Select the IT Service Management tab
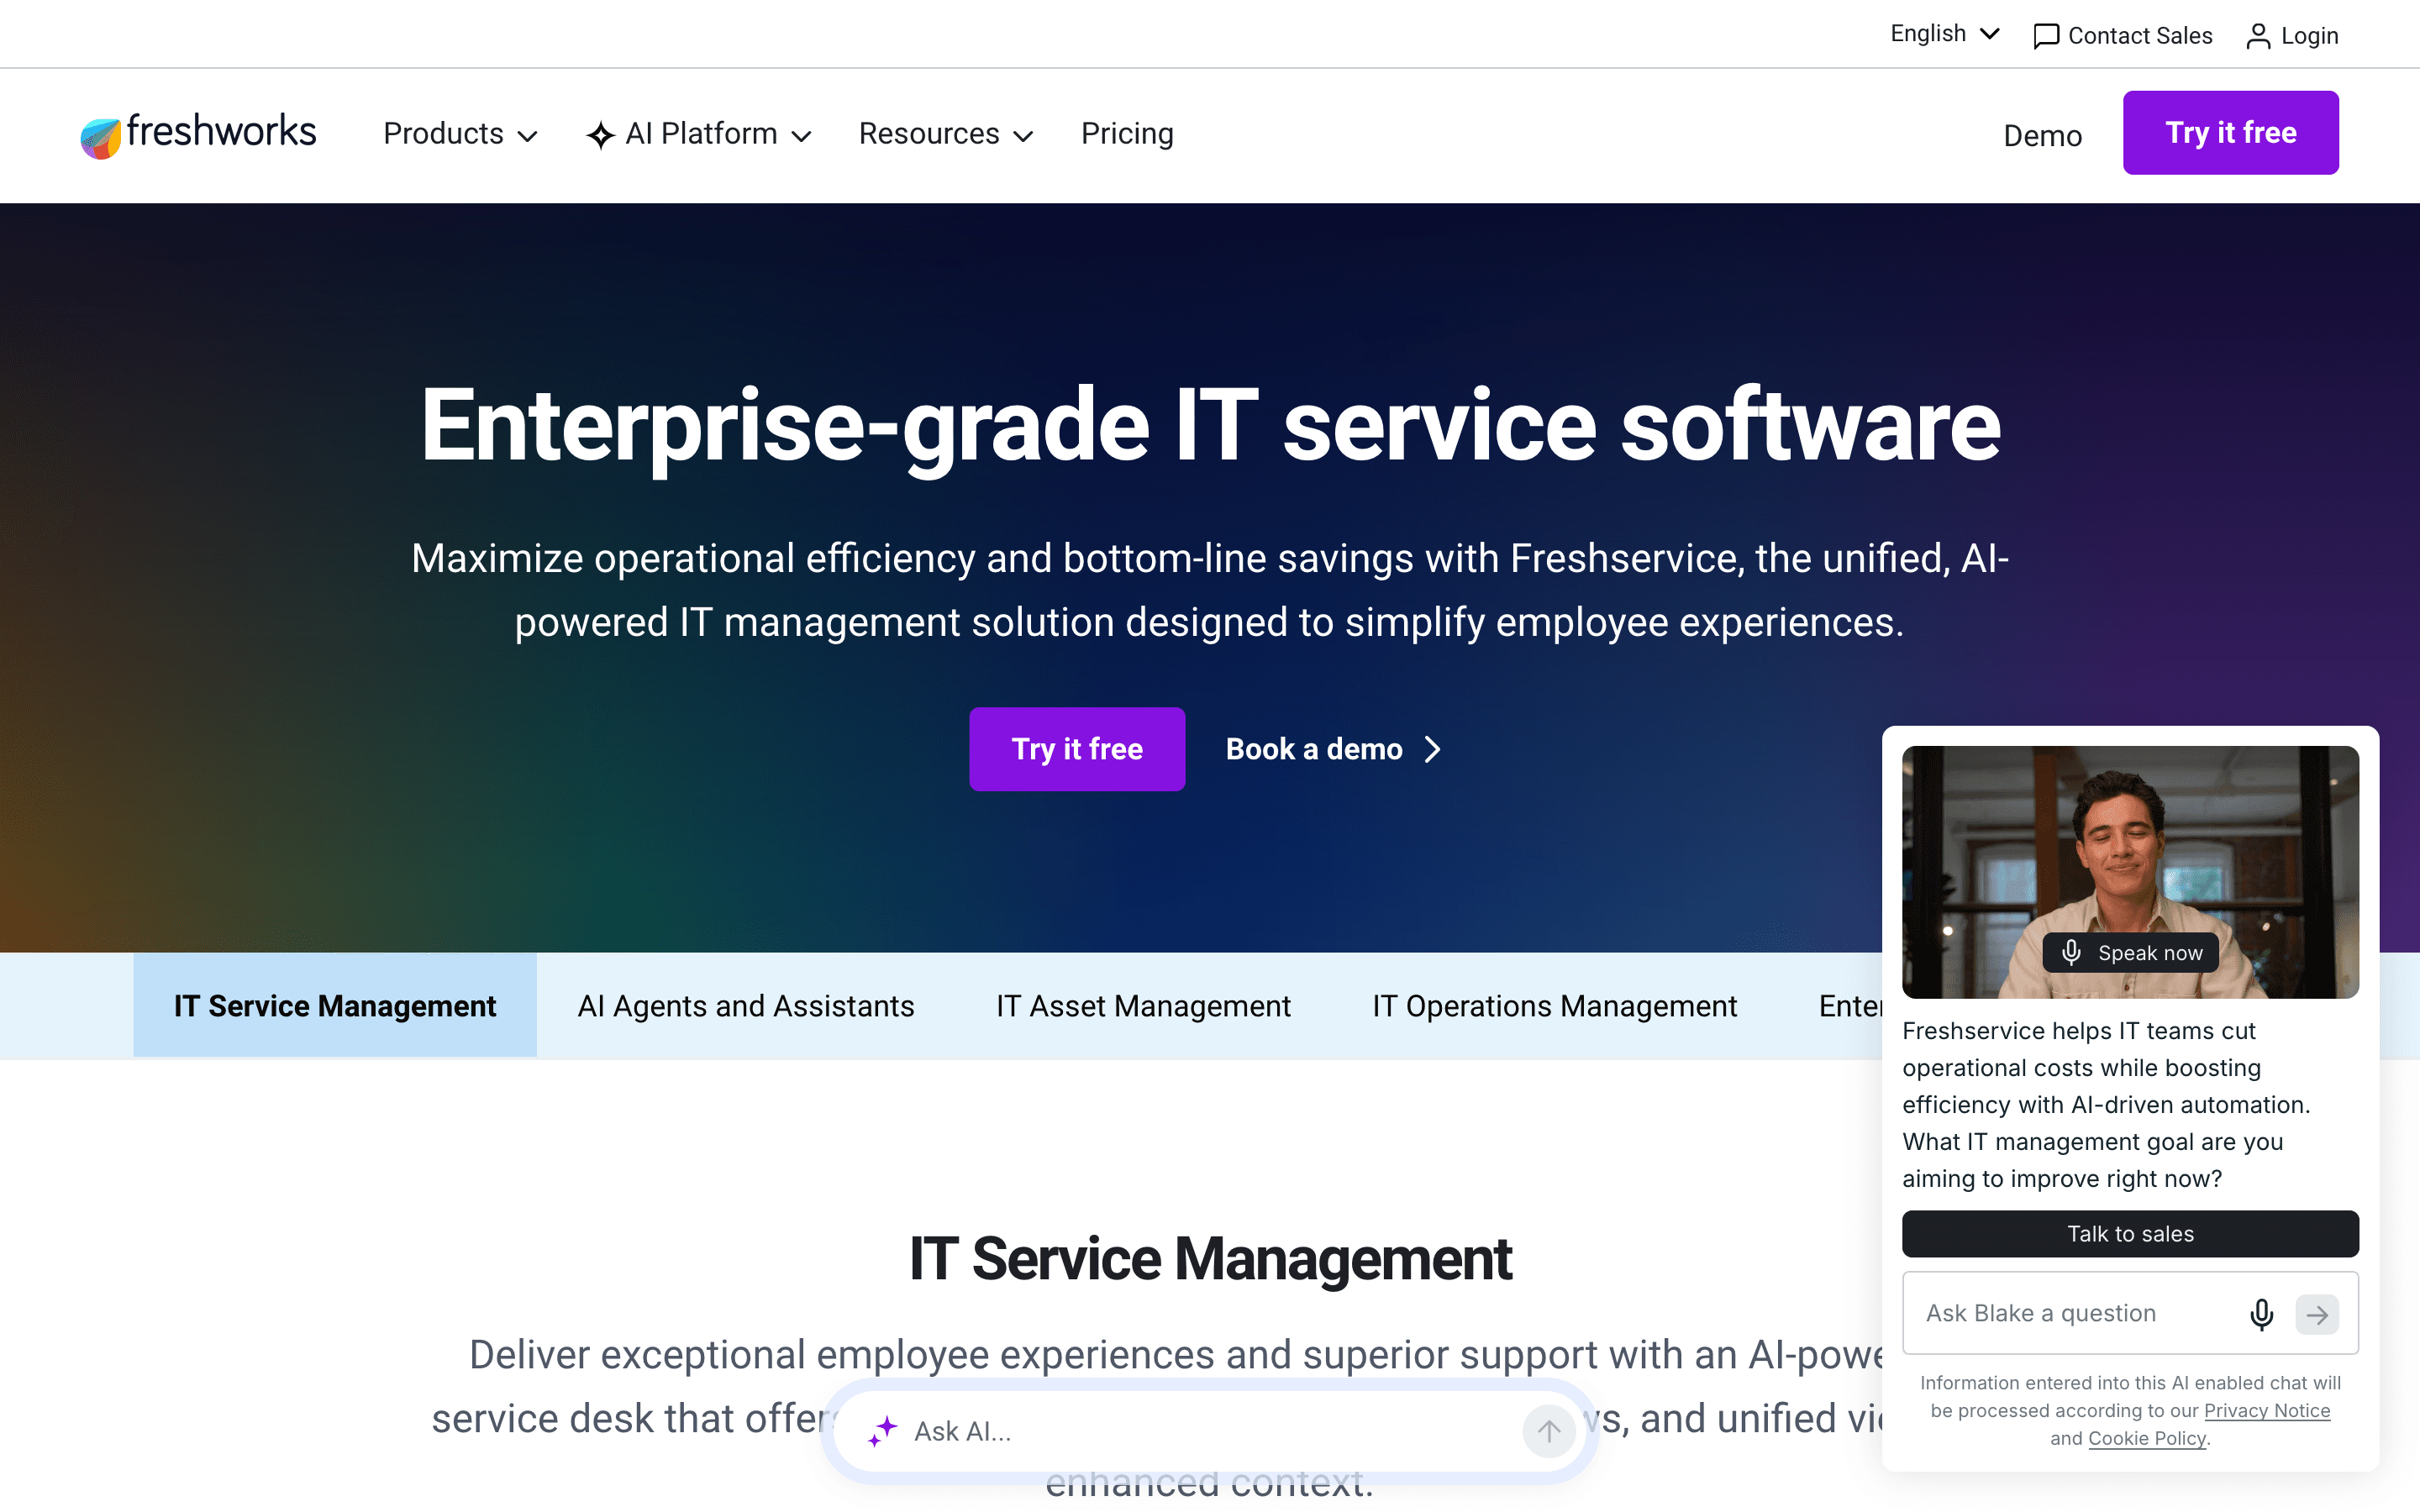This screenshot has width=2420, height=1512. [x=335, y=1005]
